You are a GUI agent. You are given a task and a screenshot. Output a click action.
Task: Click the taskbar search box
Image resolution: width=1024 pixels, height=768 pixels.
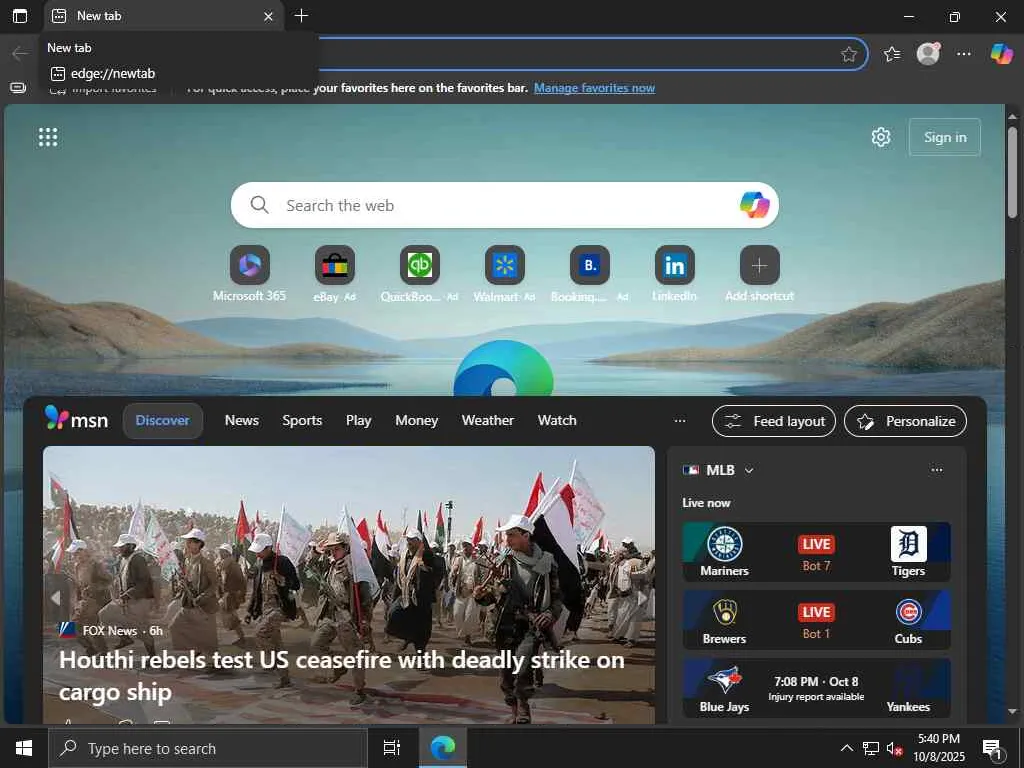[x=208, y=748]
